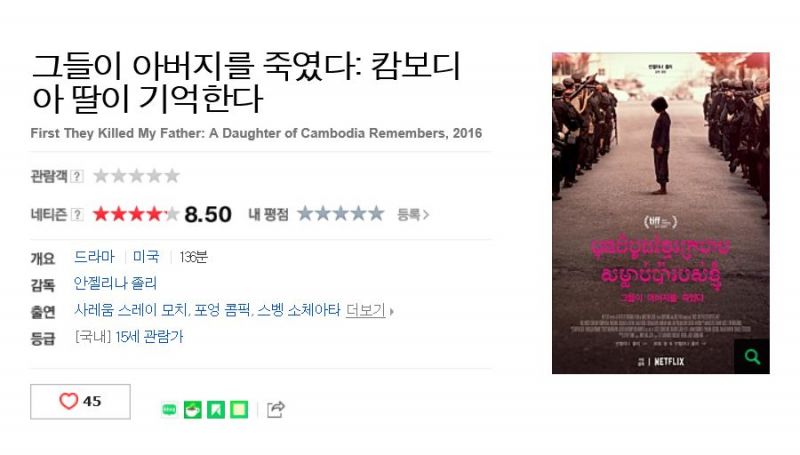This screenshot has height=455, width=800.
Task: Open the share arrow icon
Action: tap(276, 409)
